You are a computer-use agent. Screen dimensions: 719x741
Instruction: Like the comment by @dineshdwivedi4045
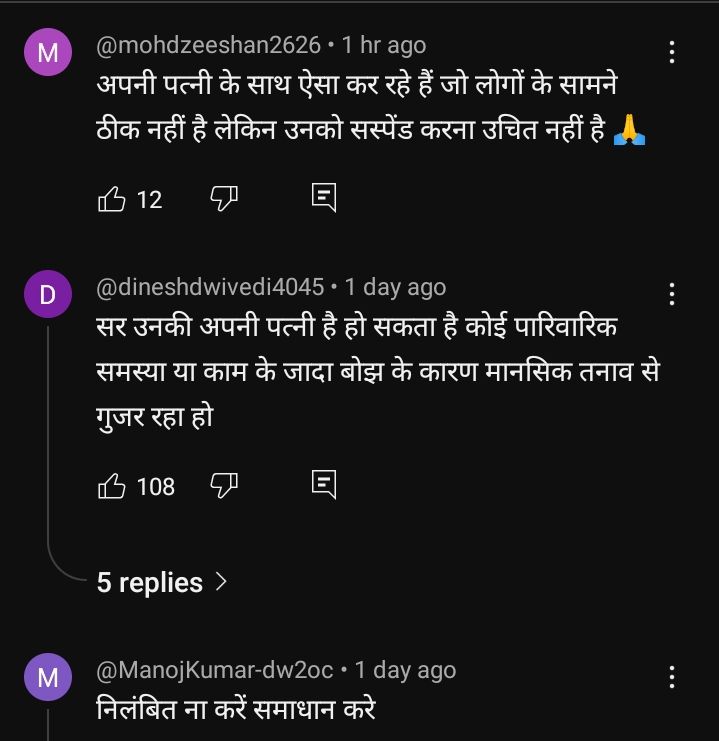[x=111, y=486]
